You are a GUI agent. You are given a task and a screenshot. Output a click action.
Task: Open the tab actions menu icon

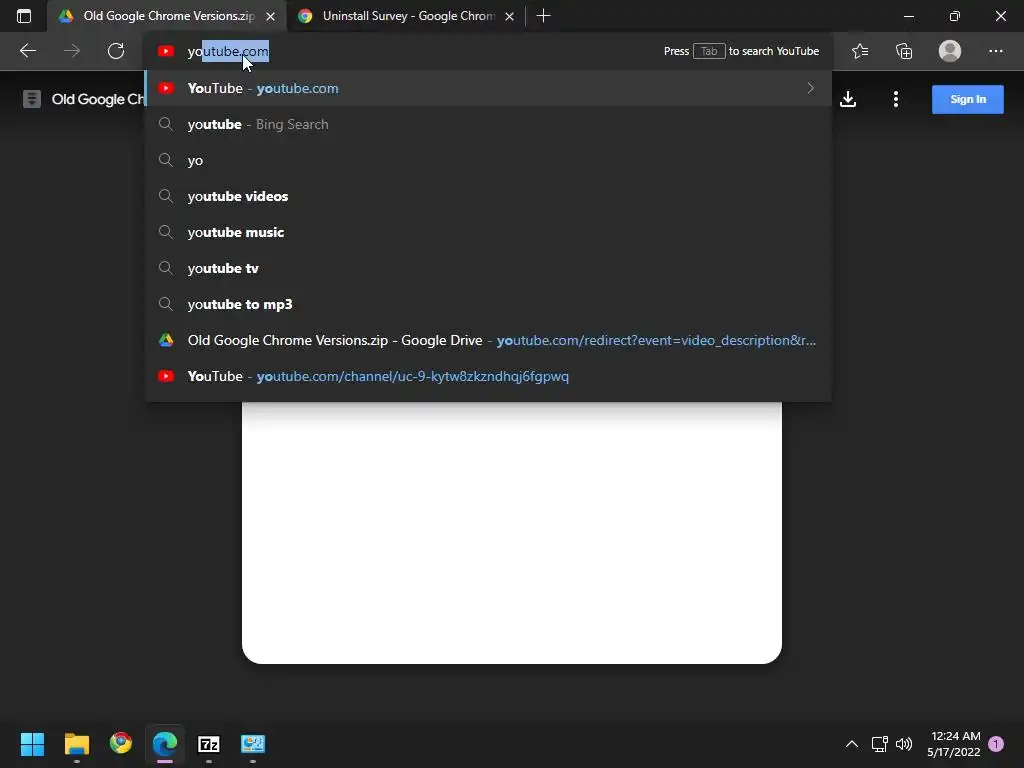(x=24, y=16)
